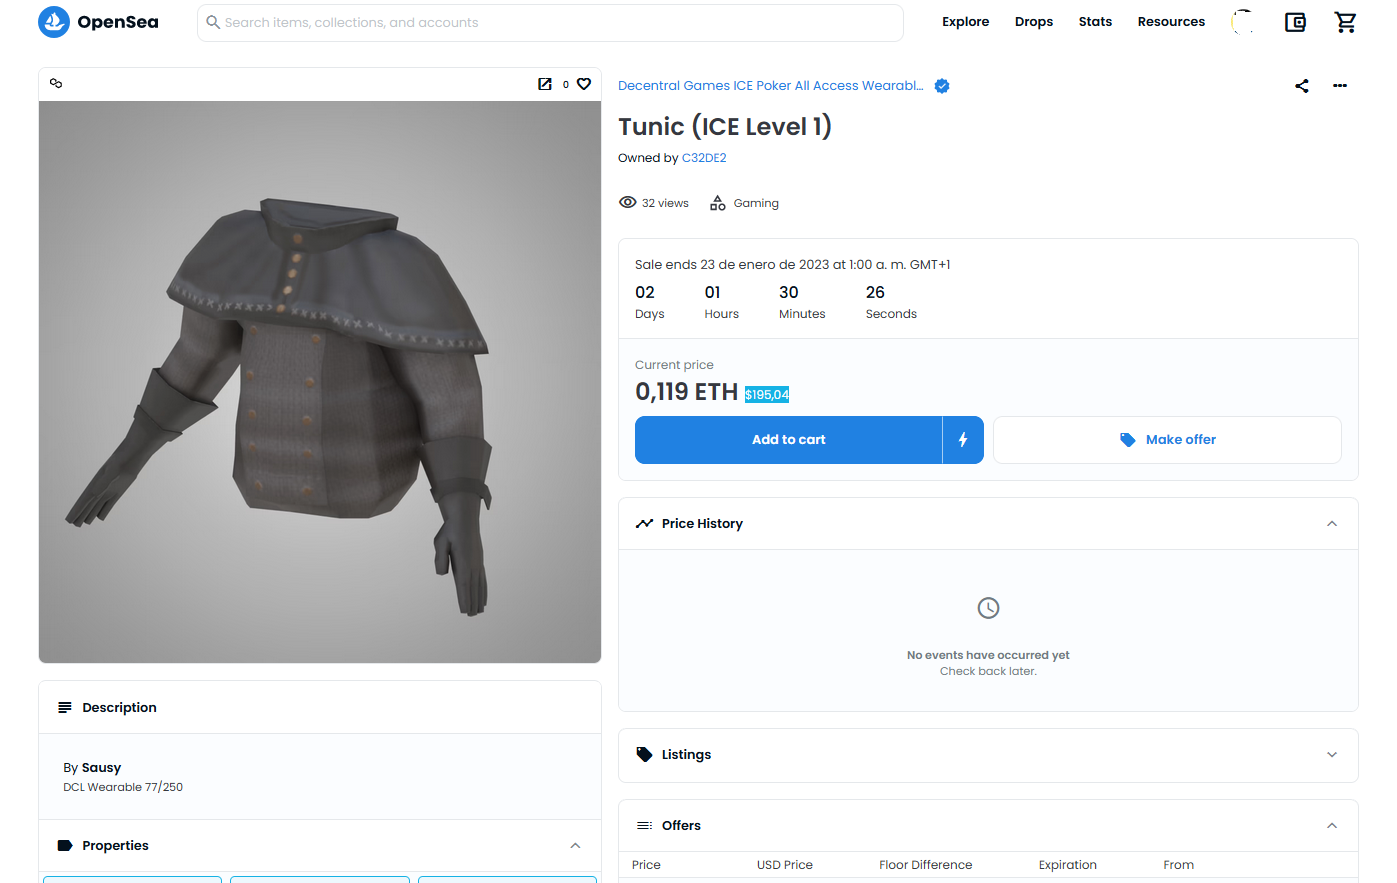Open the Decentral Games ICE Poker collection link
1397x883 pixels.
coord(771,86)
